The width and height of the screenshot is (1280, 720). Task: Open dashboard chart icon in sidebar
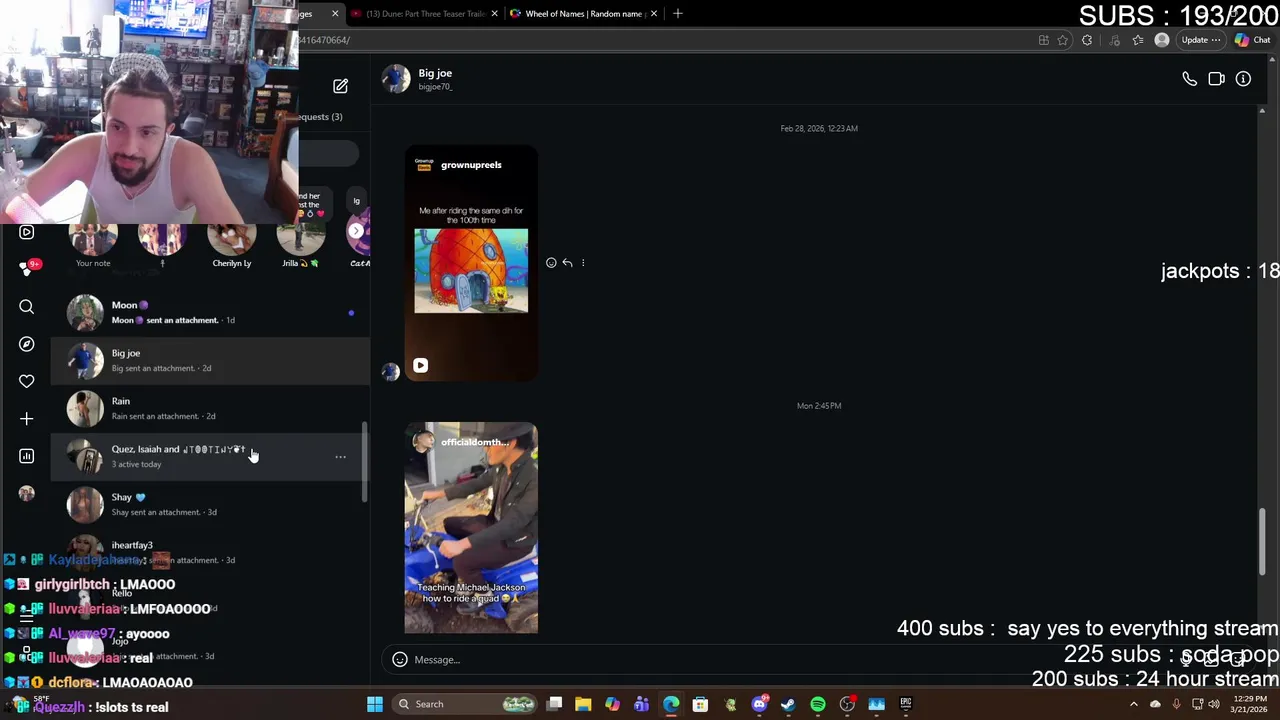pyautogui.click(x=27, y=456)
